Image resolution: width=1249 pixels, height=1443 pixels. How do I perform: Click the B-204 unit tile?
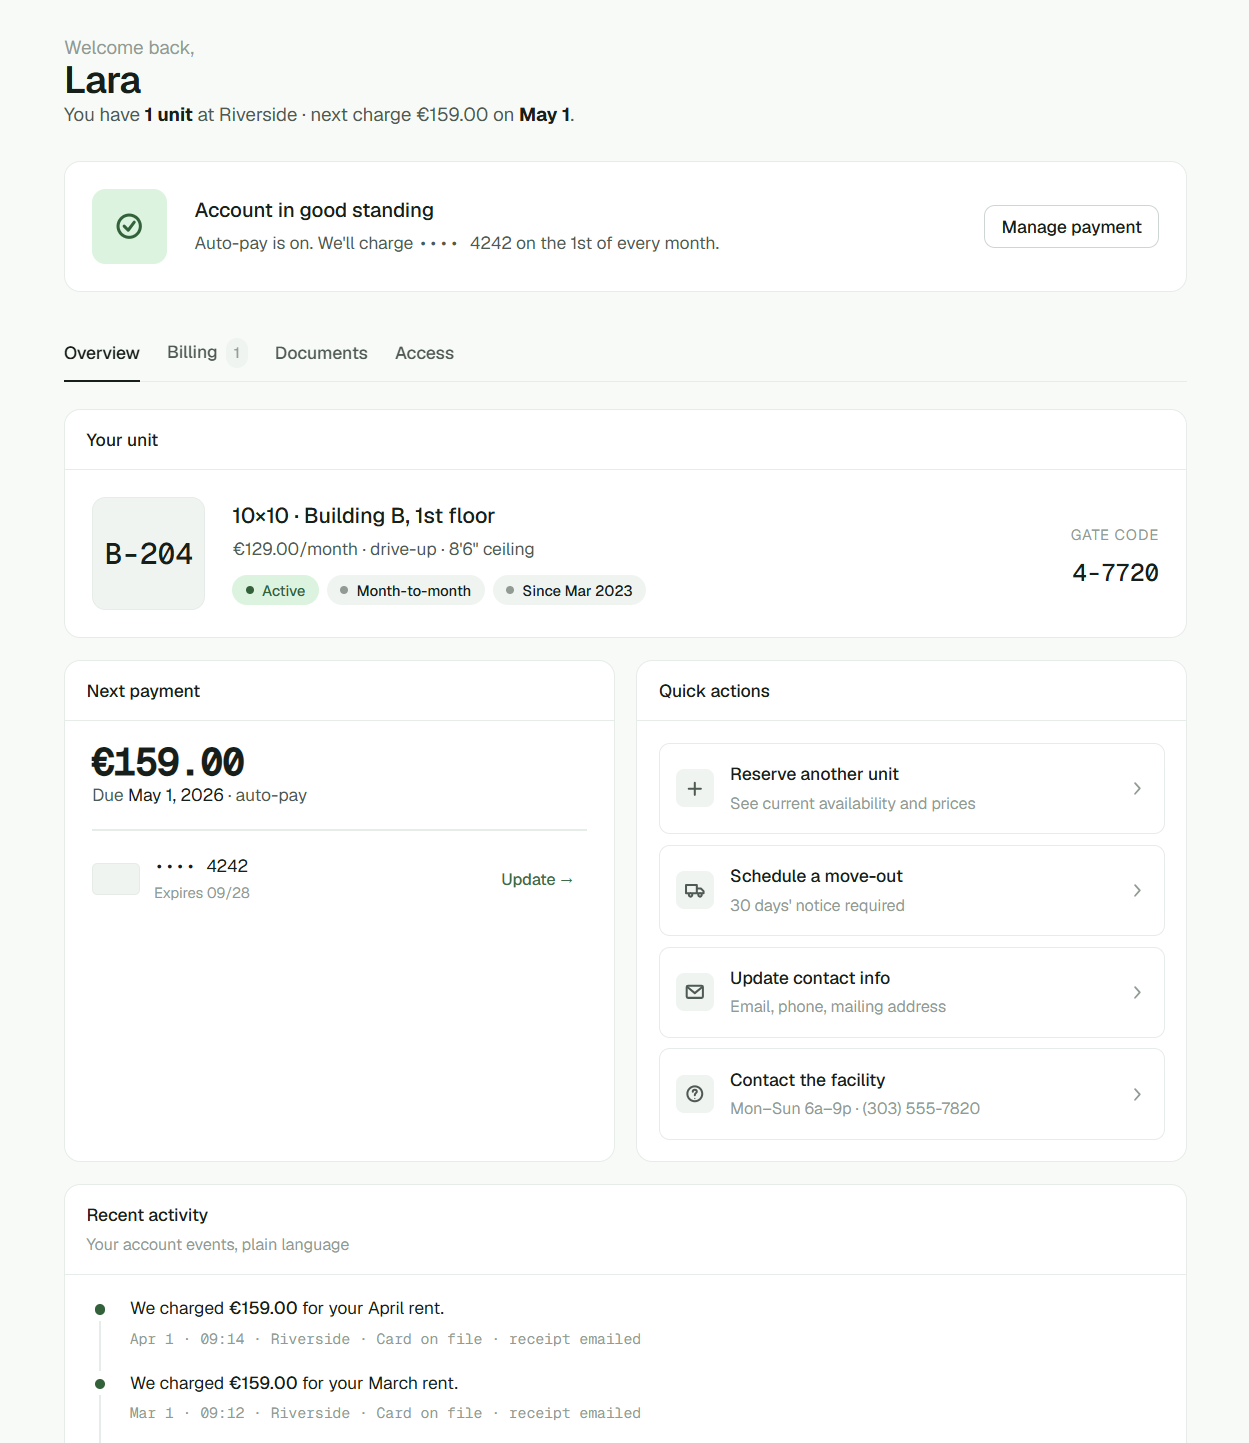(148, 553)
